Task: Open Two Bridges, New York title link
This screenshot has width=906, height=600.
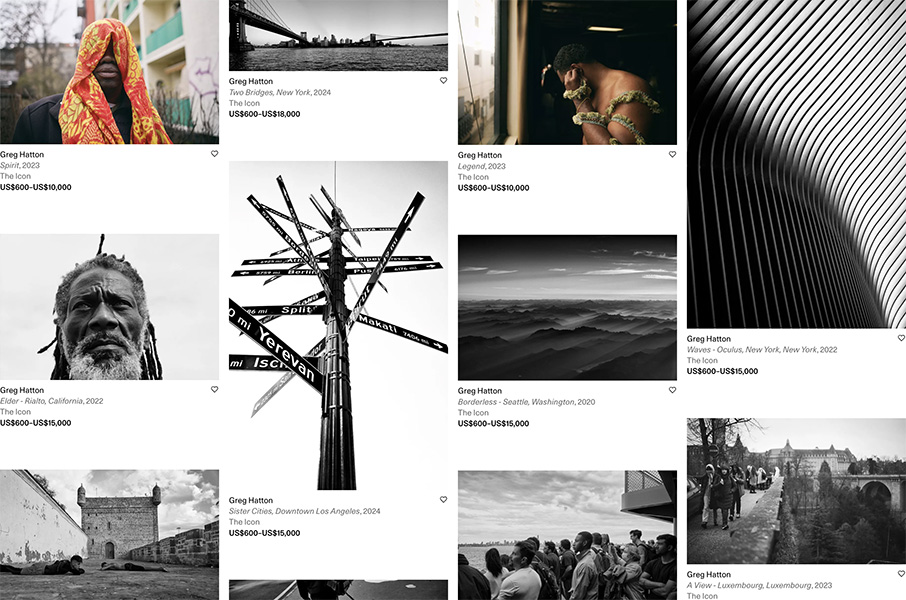Action: click(x=280, y=92)
